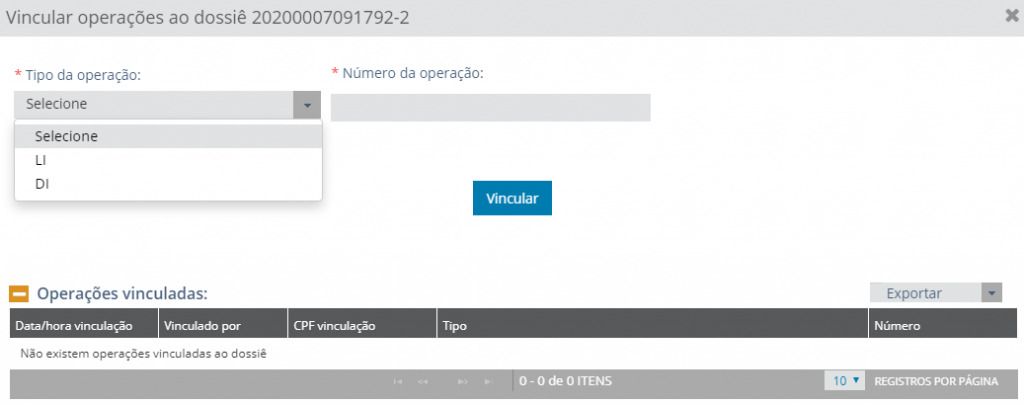The width and height of the screenshot is (1024, 405).
Task: Click the 'Tipo da operação:' label
Action: pyautogui.click(x=83, y=75)
